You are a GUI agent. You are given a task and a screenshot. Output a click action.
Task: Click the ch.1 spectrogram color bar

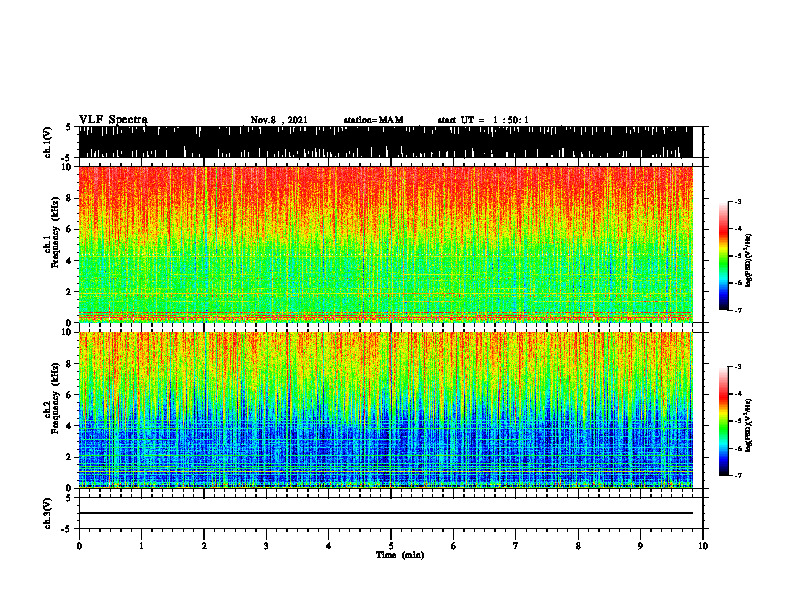(x=723, y=256)
